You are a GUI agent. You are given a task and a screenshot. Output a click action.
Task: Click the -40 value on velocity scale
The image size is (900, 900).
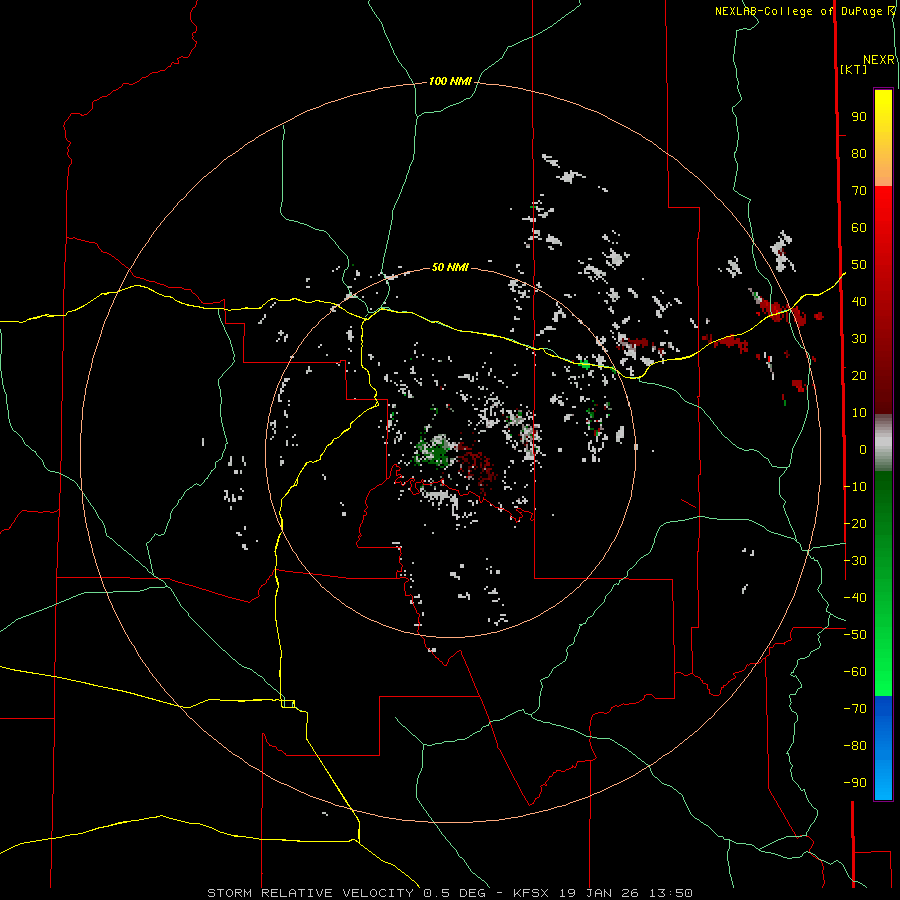pos(855,598)
